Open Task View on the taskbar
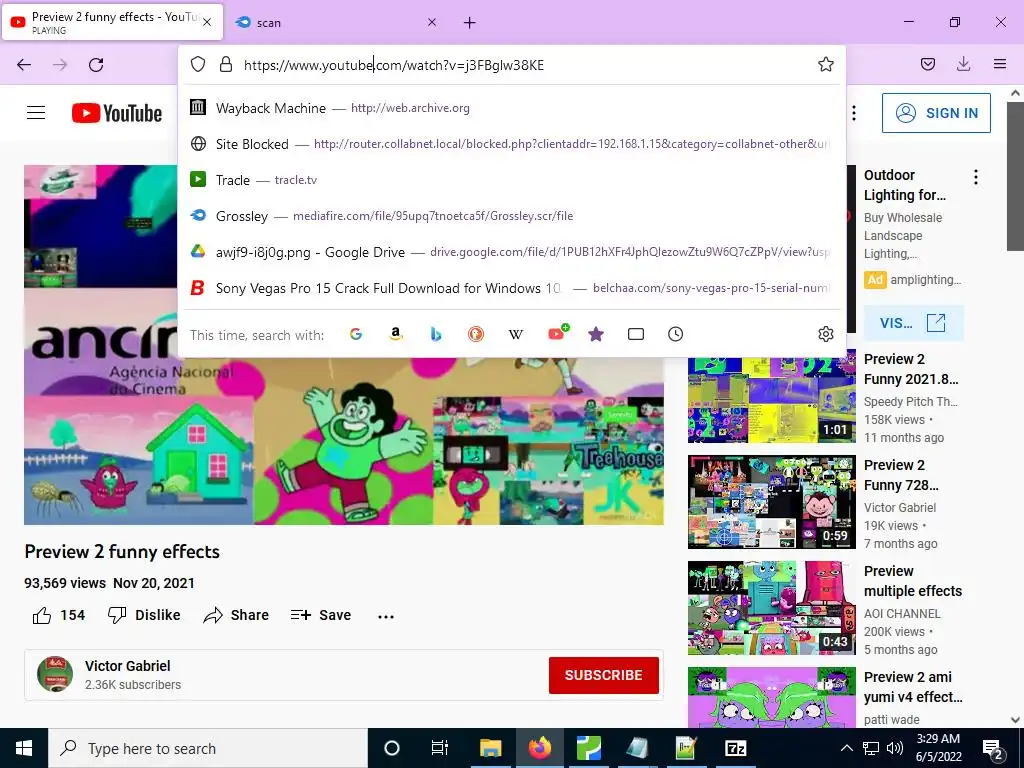Viewport: 1024px width, 768px height. [440, 748]
